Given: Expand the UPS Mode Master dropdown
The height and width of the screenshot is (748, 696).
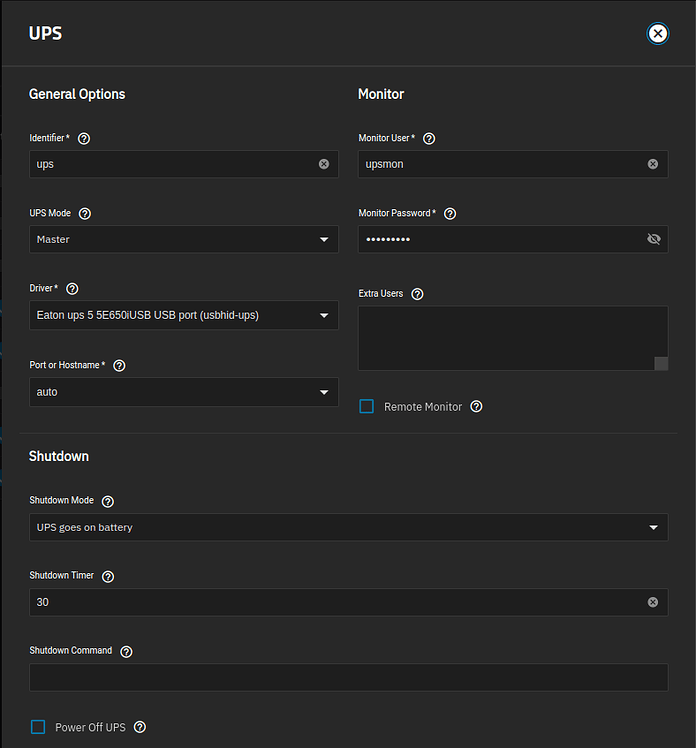Looking at the screenshot, I should (x=184, y=239).
